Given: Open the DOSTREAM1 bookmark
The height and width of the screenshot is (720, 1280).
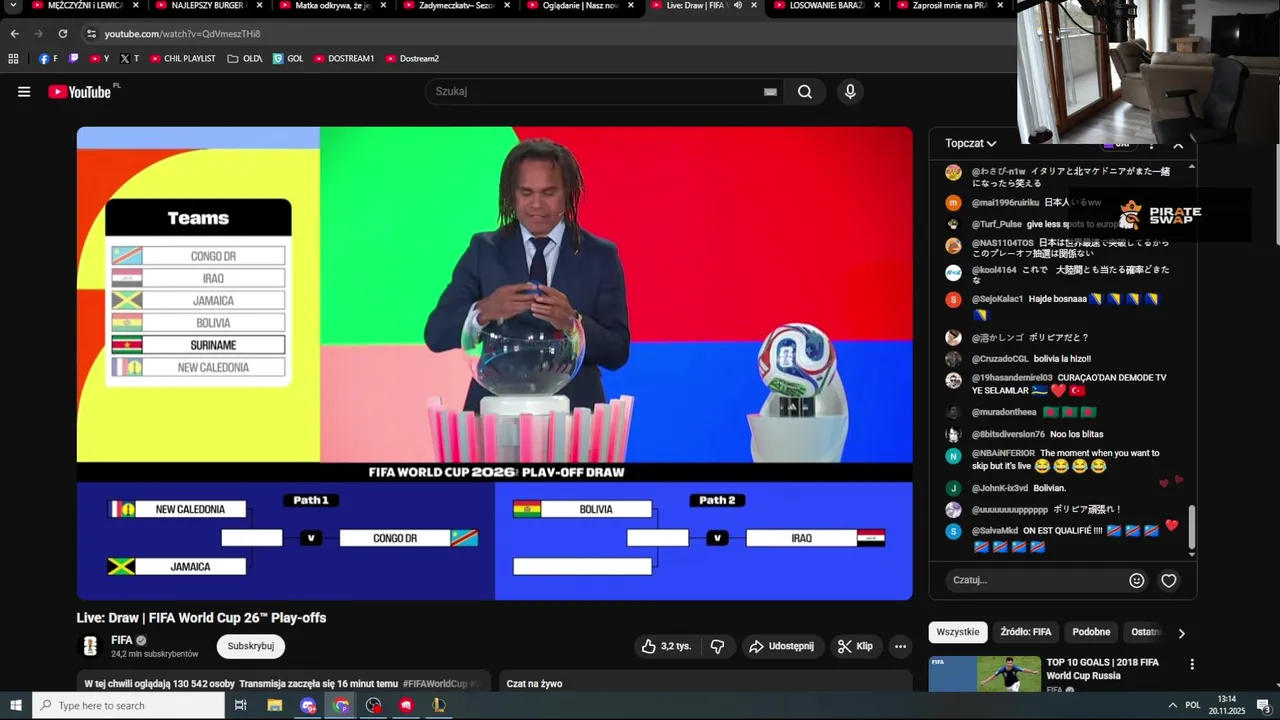Looking at the screenshot, I should pos(344,58).
